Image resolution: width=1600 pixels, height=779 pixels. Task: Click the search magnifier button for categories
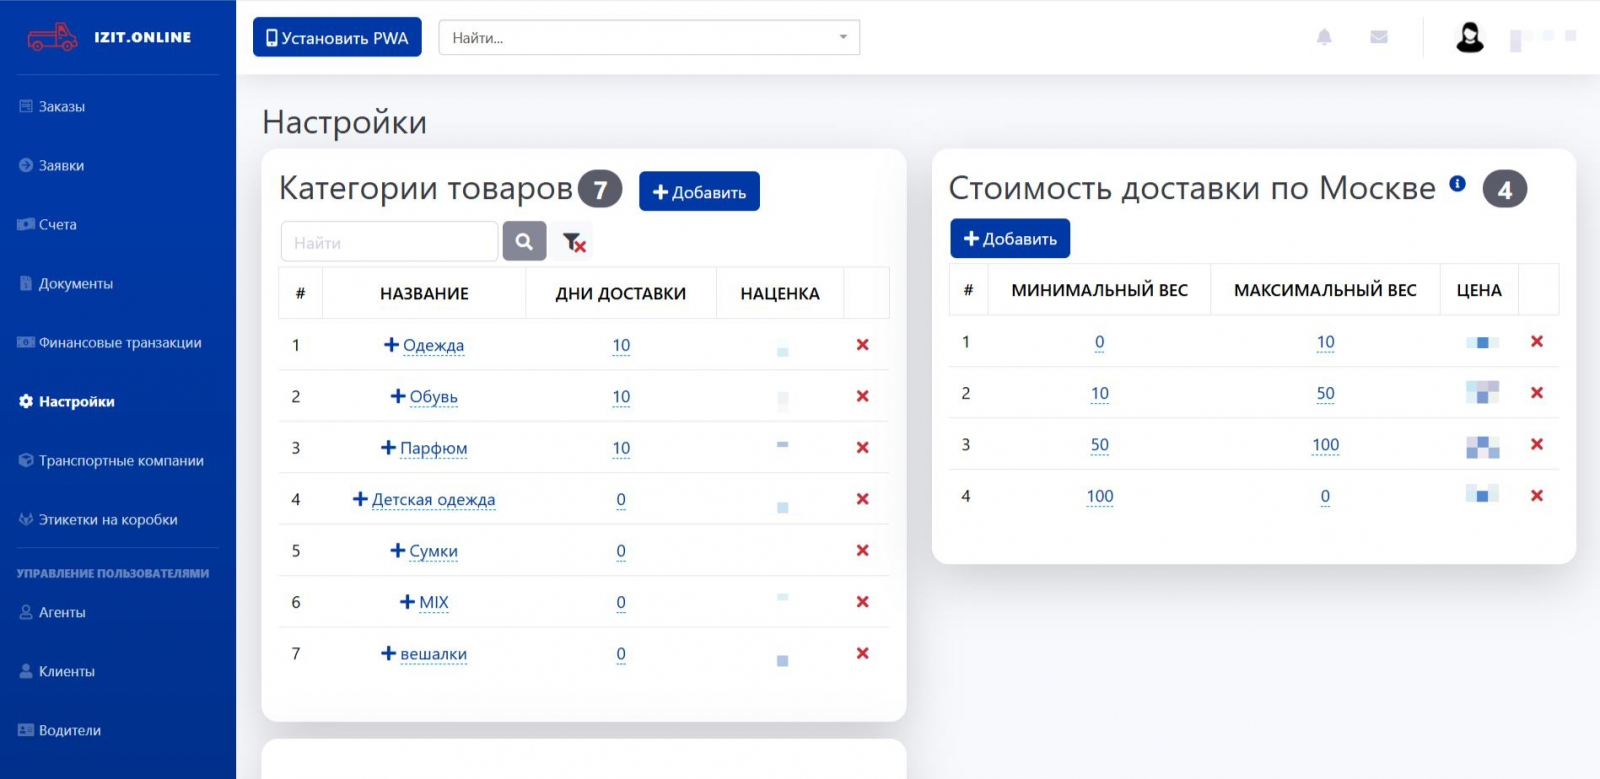point(524,241)
